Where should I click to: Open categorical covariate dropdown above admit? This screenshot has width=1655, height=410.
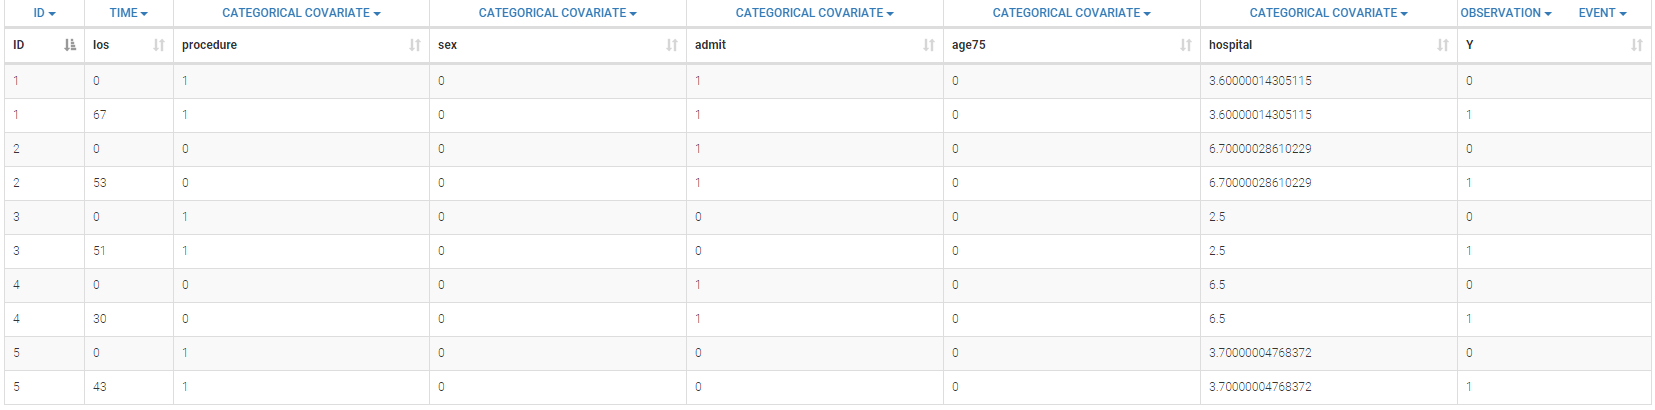(814, 13)
